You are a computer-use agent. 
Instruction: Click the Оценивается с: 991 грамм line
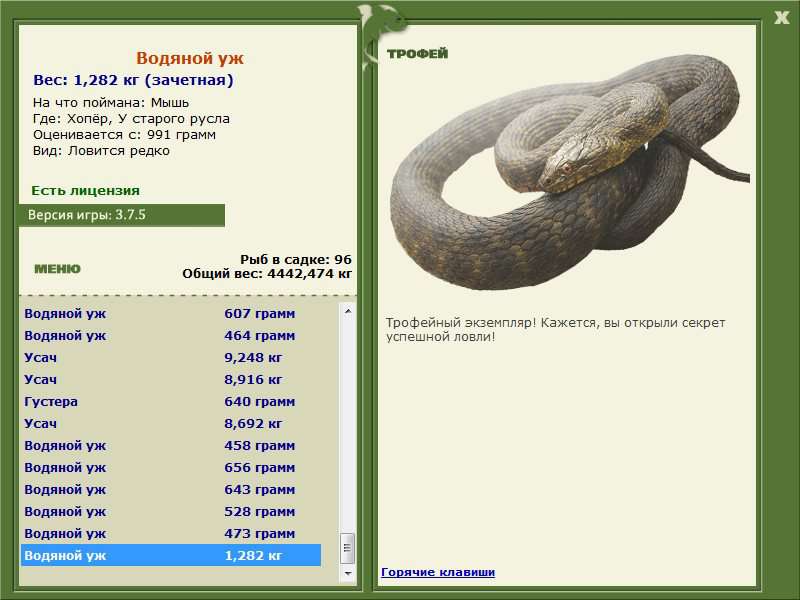[x=124, y=135]
